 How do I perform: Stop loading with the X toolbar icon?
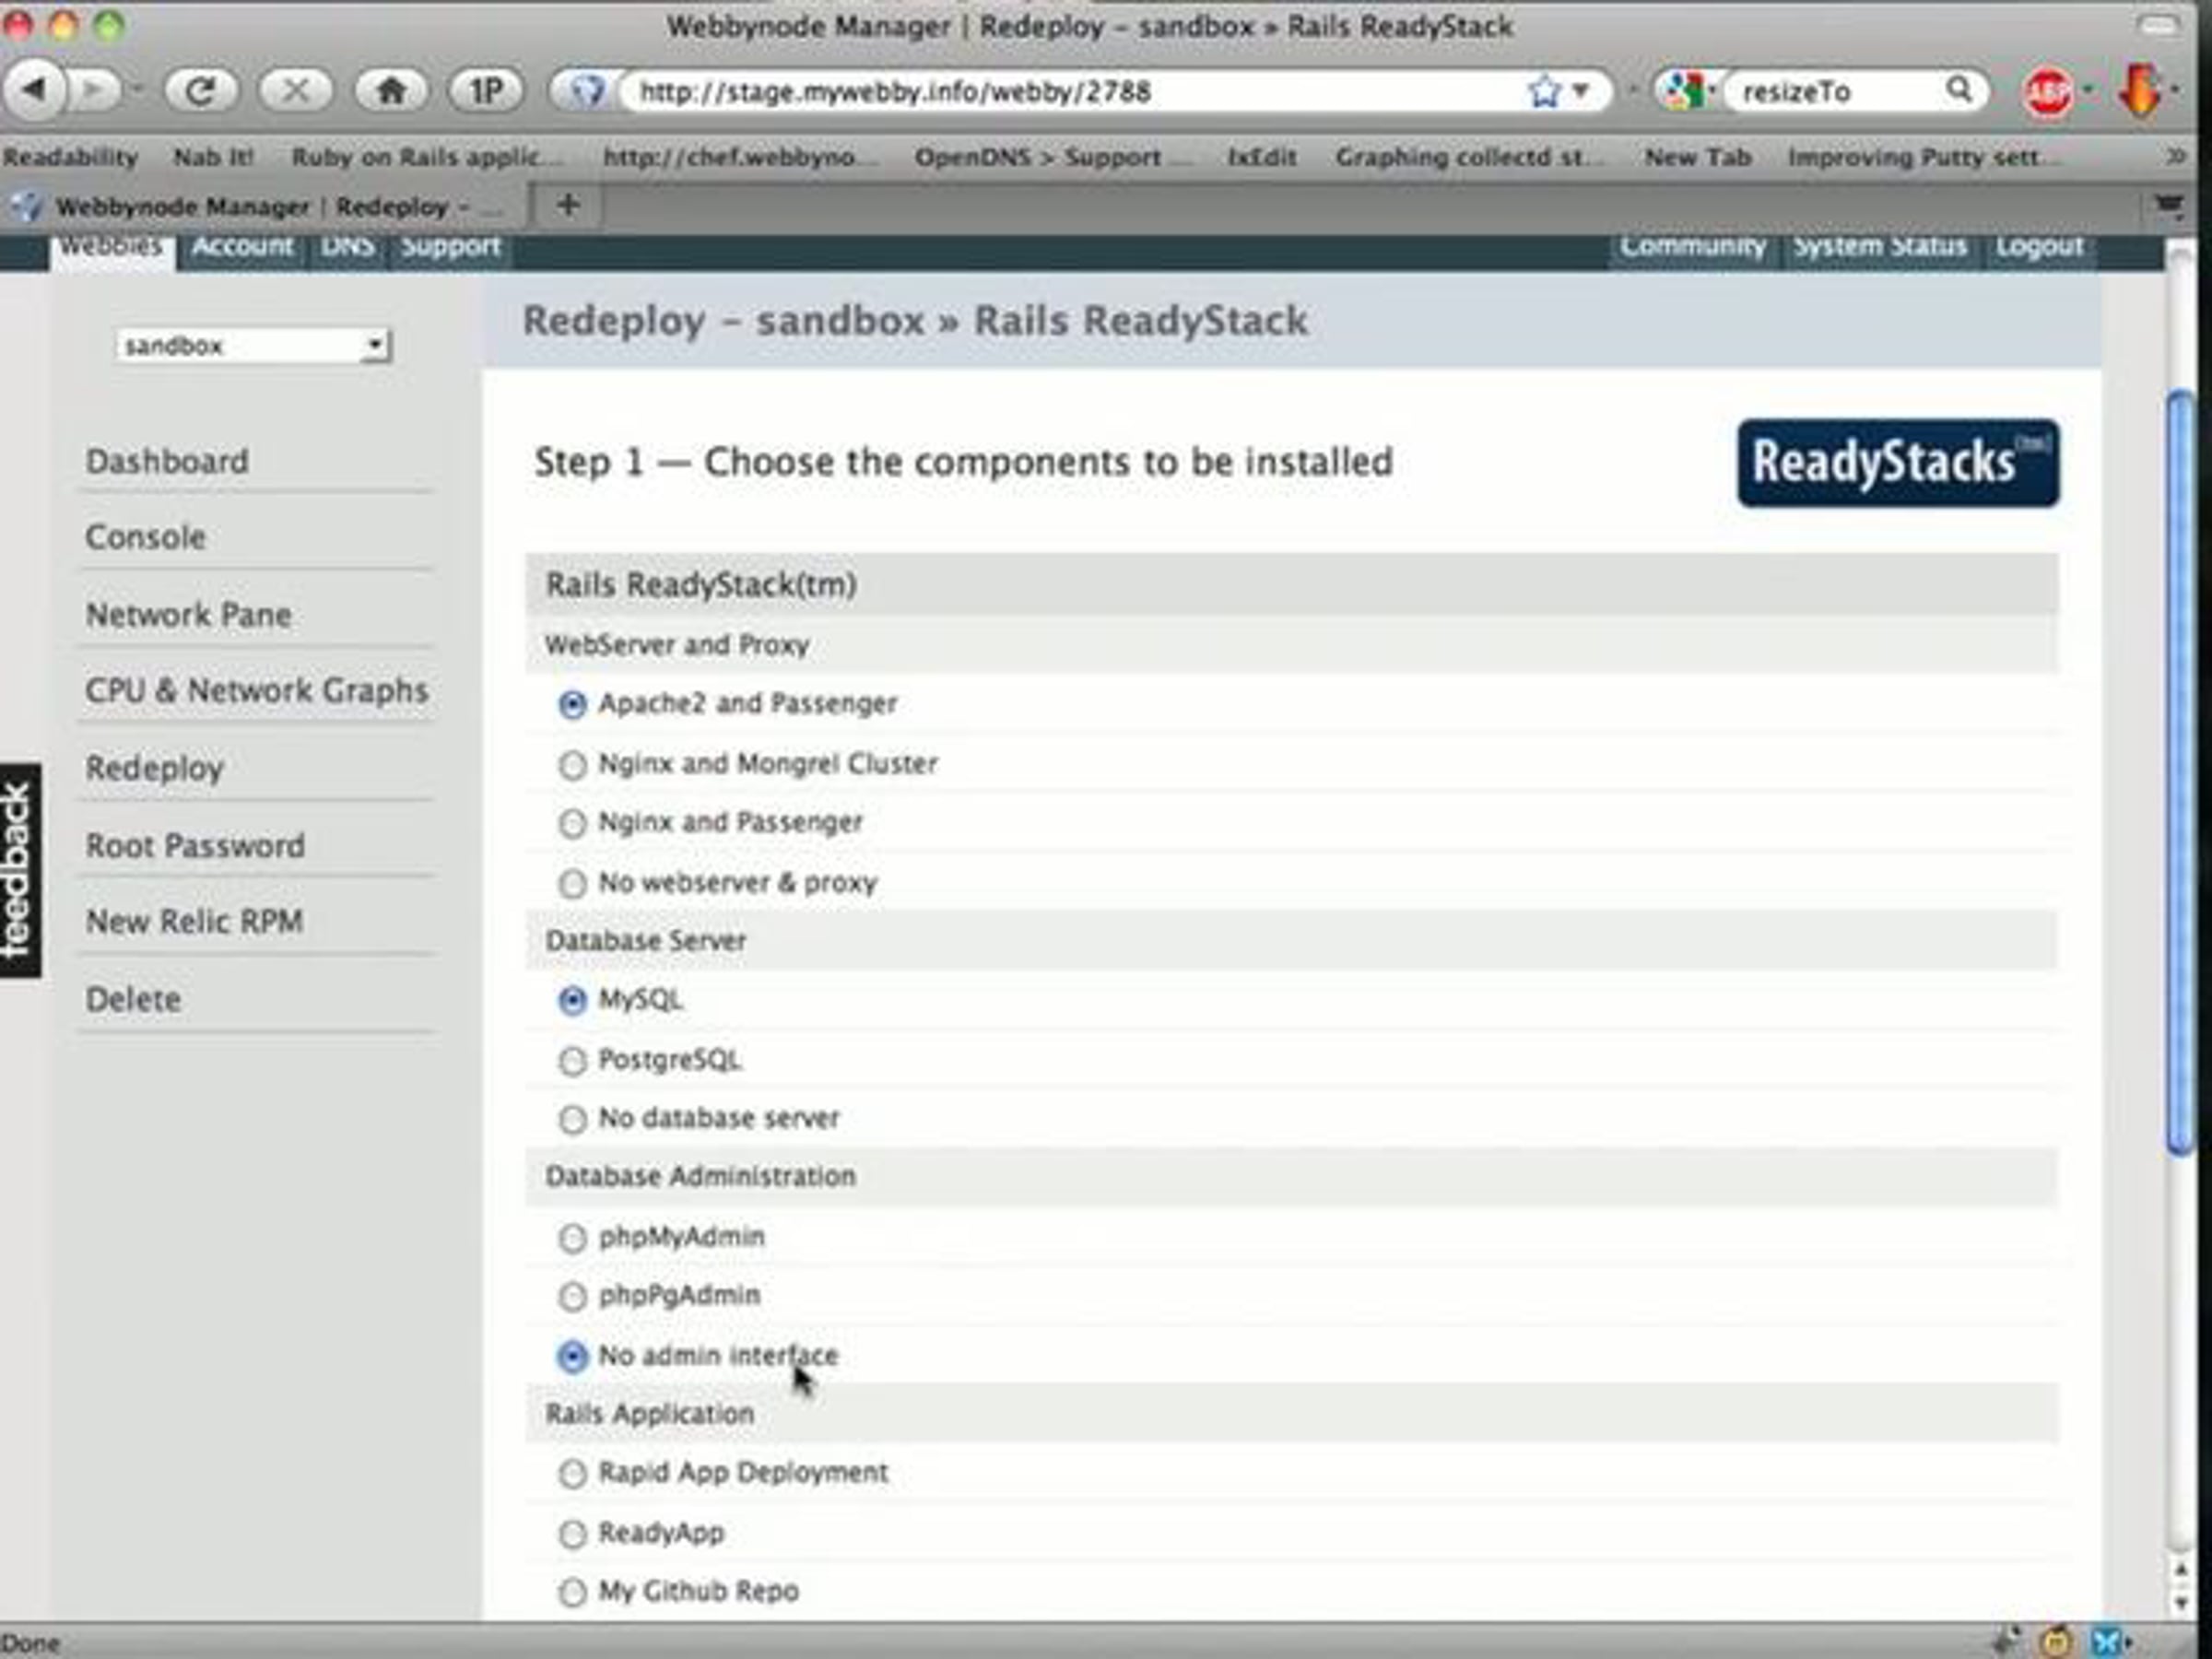tap(295, 91)
